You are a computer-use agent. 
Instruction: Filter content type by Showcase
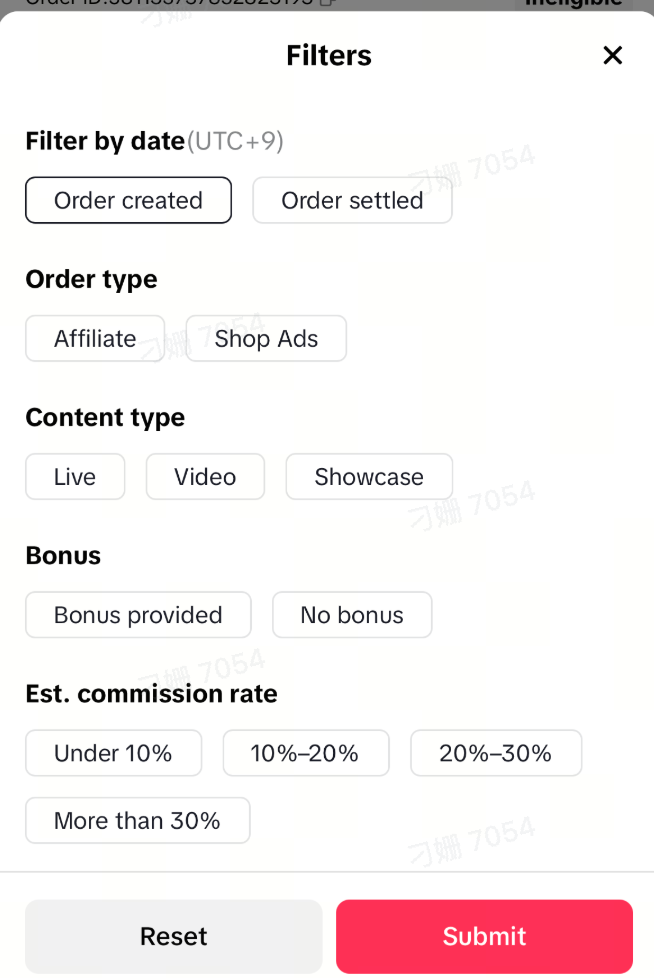[369, 476]
